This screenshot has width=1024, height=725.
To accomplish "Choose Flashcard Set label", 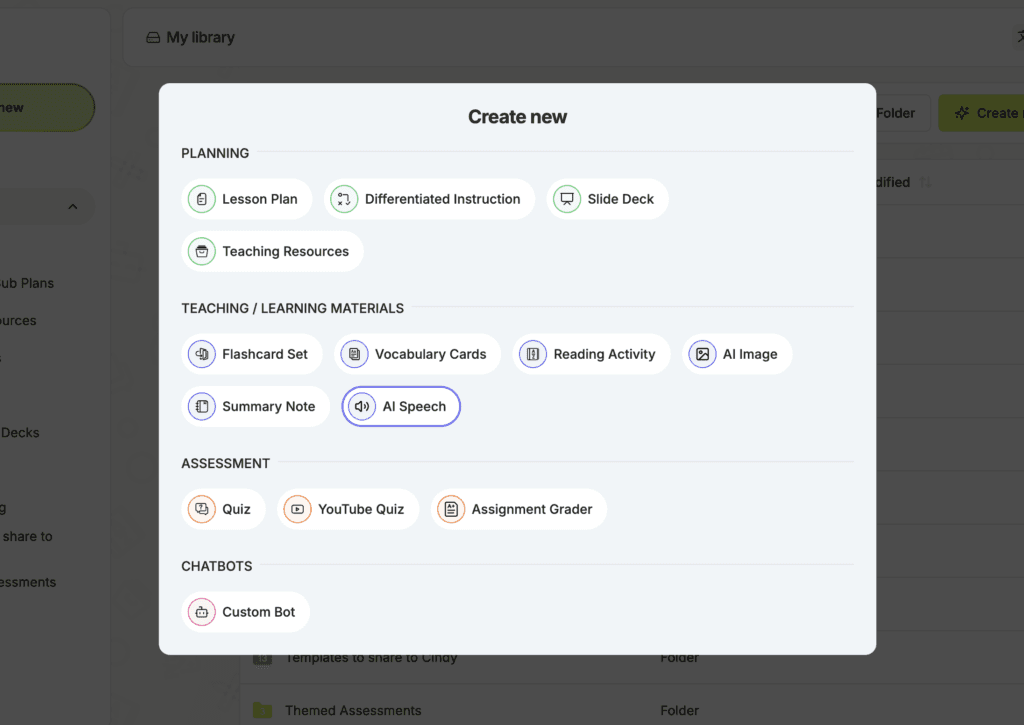I will coord(264,354).
